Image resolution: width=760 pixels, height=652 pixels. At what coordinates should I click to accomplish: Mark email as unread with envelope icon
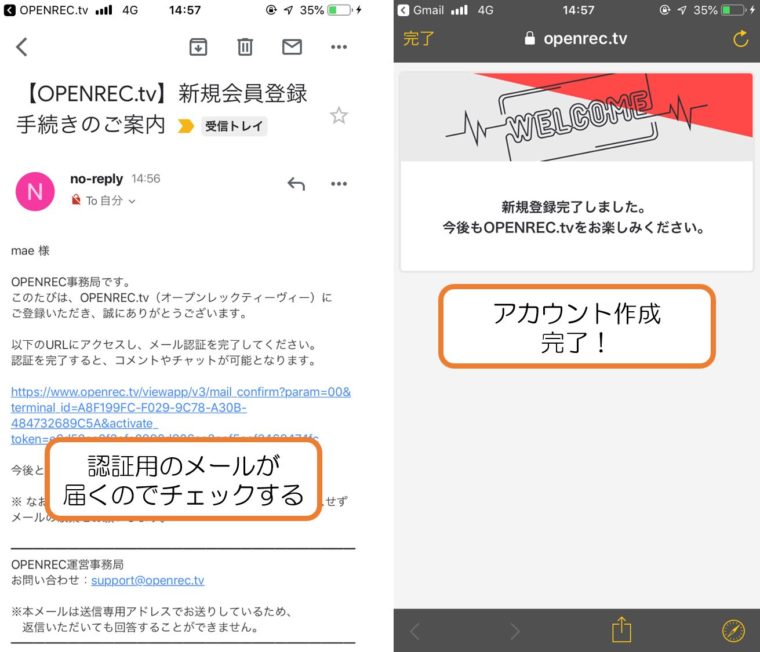(x=292, y=47)
